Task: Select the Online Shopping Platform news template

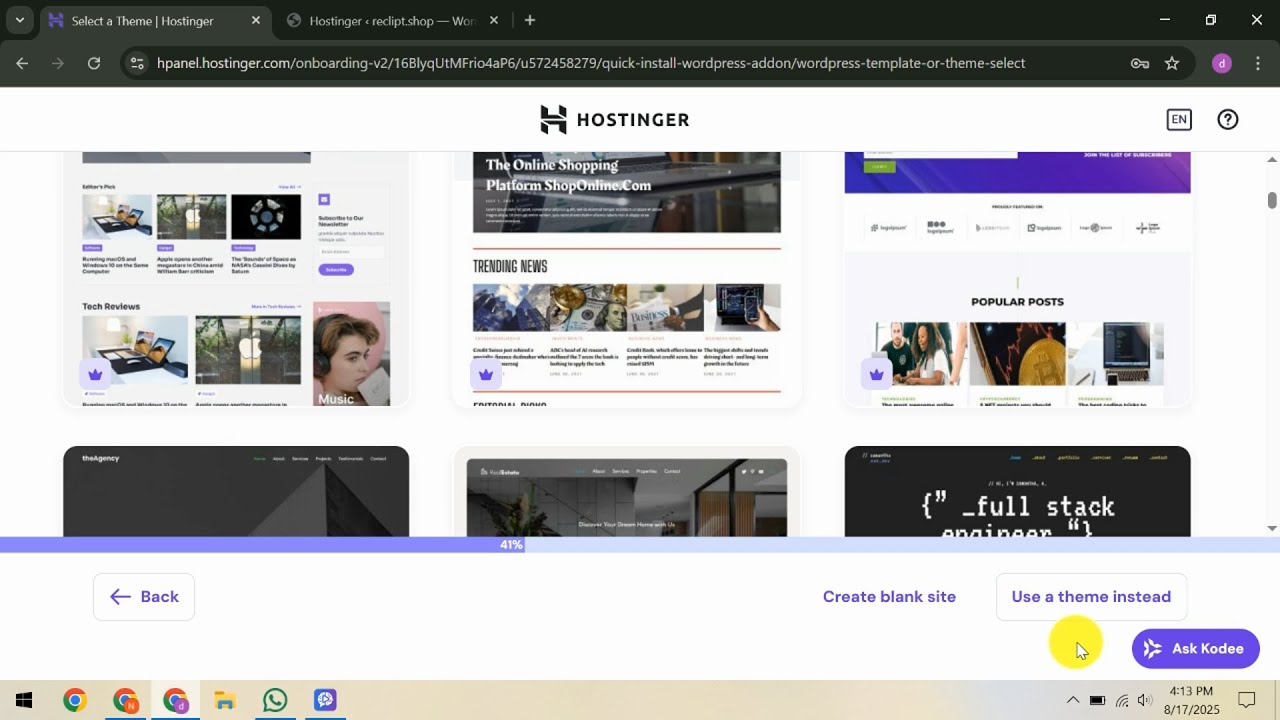Action: pos(627,279)
